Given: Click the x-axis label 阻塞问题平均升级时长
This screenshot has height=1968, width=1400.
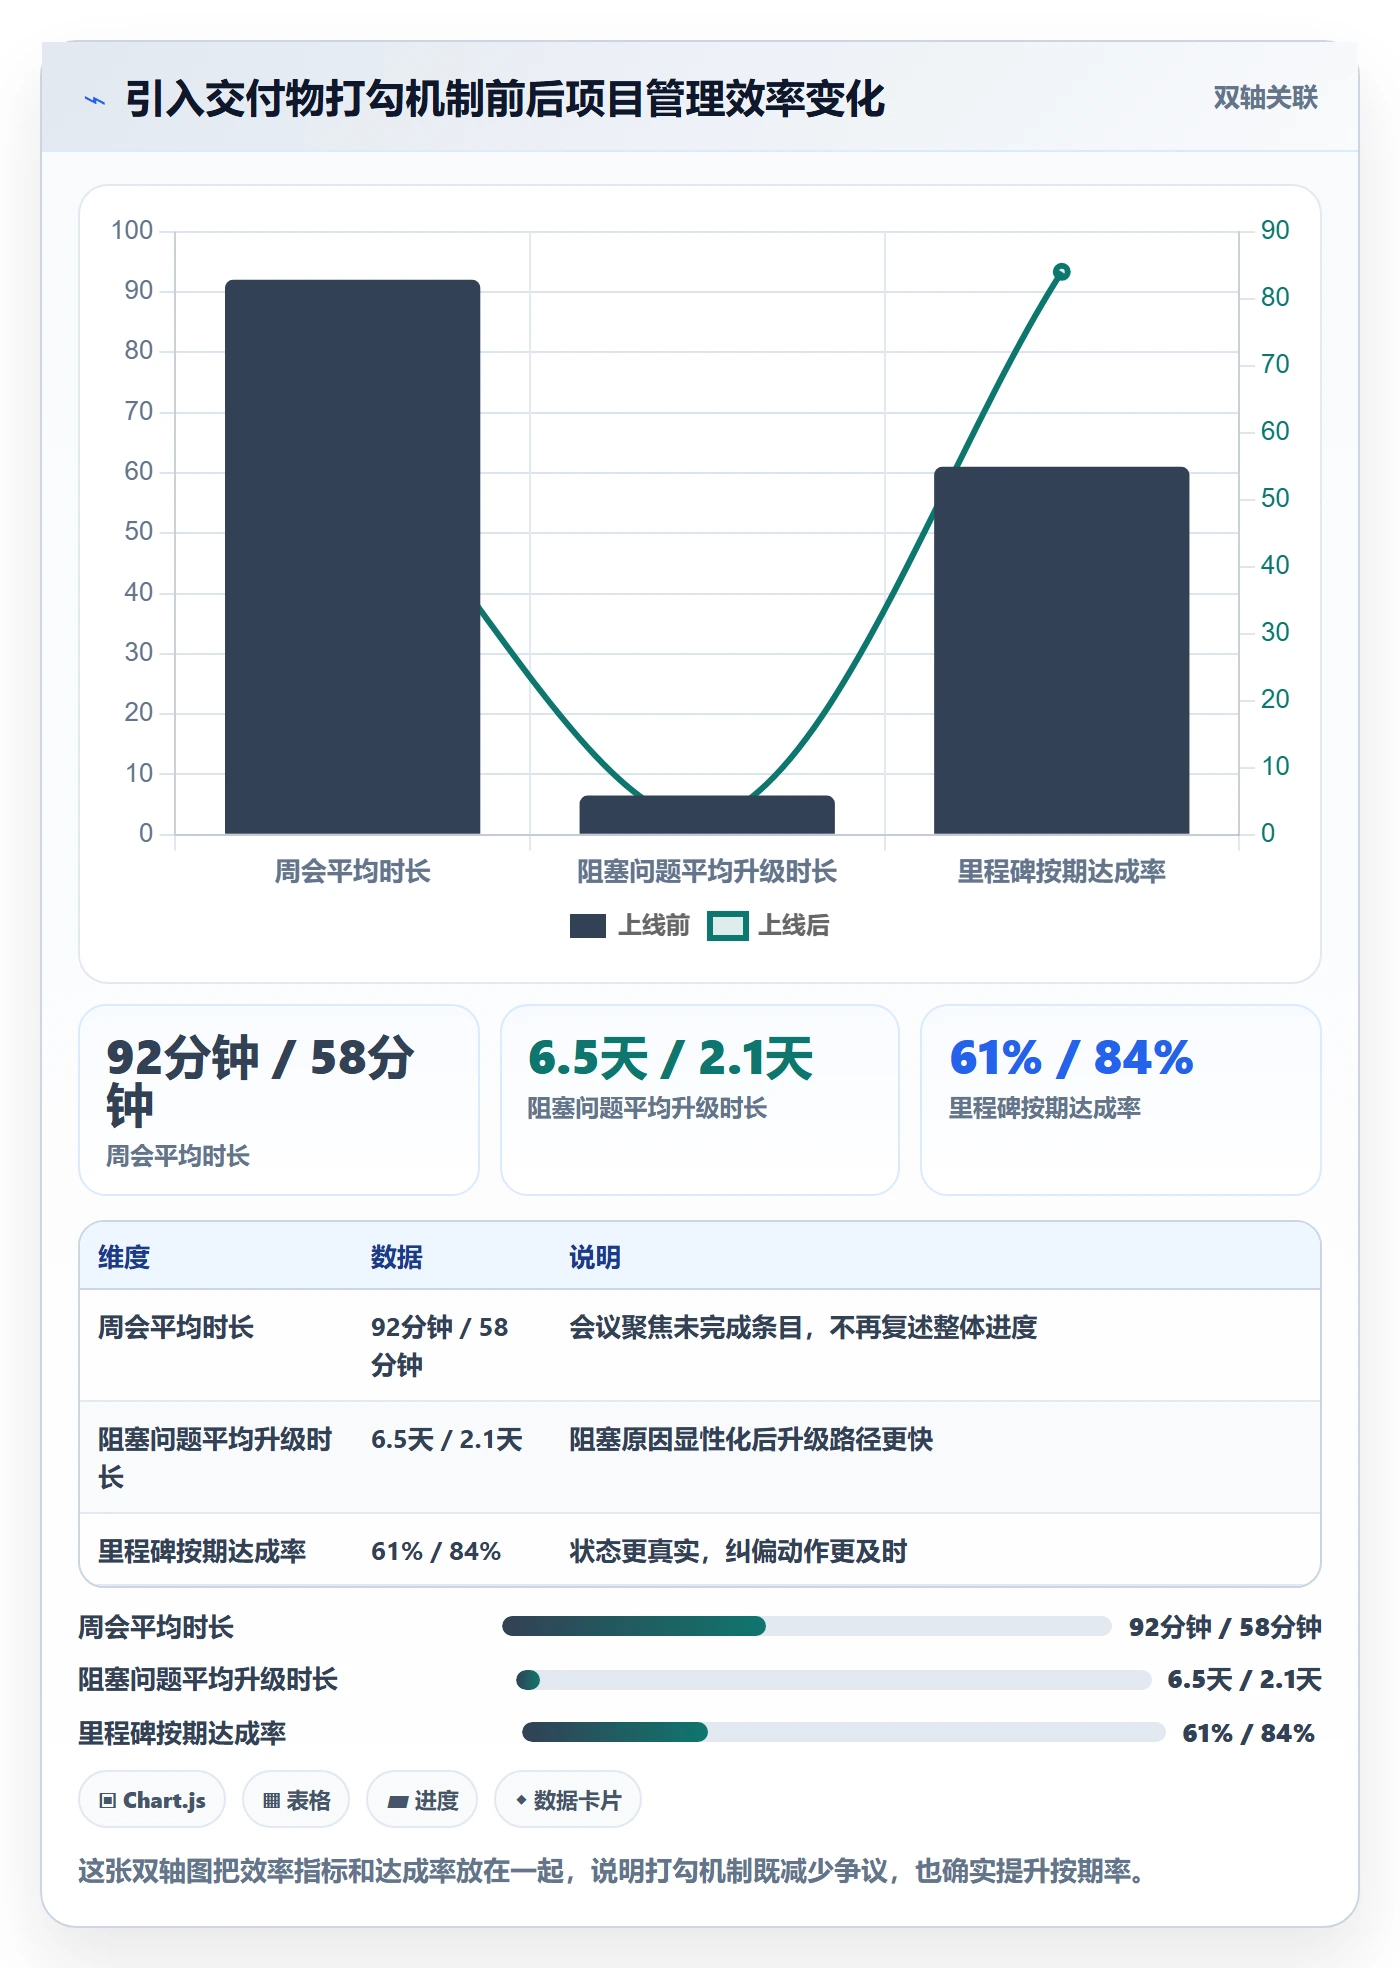Looking at the screenshot, I should pyautogui.click(x=707, y=872).
